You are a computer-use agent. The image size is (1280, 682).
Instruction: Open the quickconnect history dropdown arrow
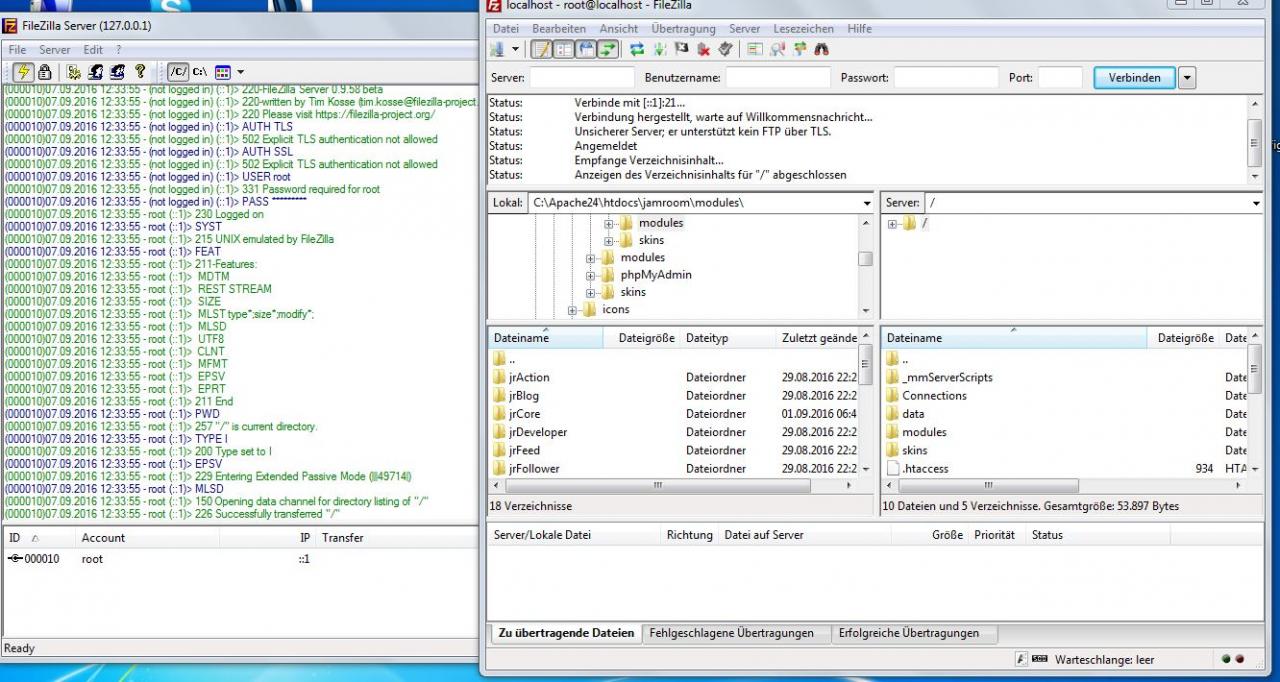1187,77
